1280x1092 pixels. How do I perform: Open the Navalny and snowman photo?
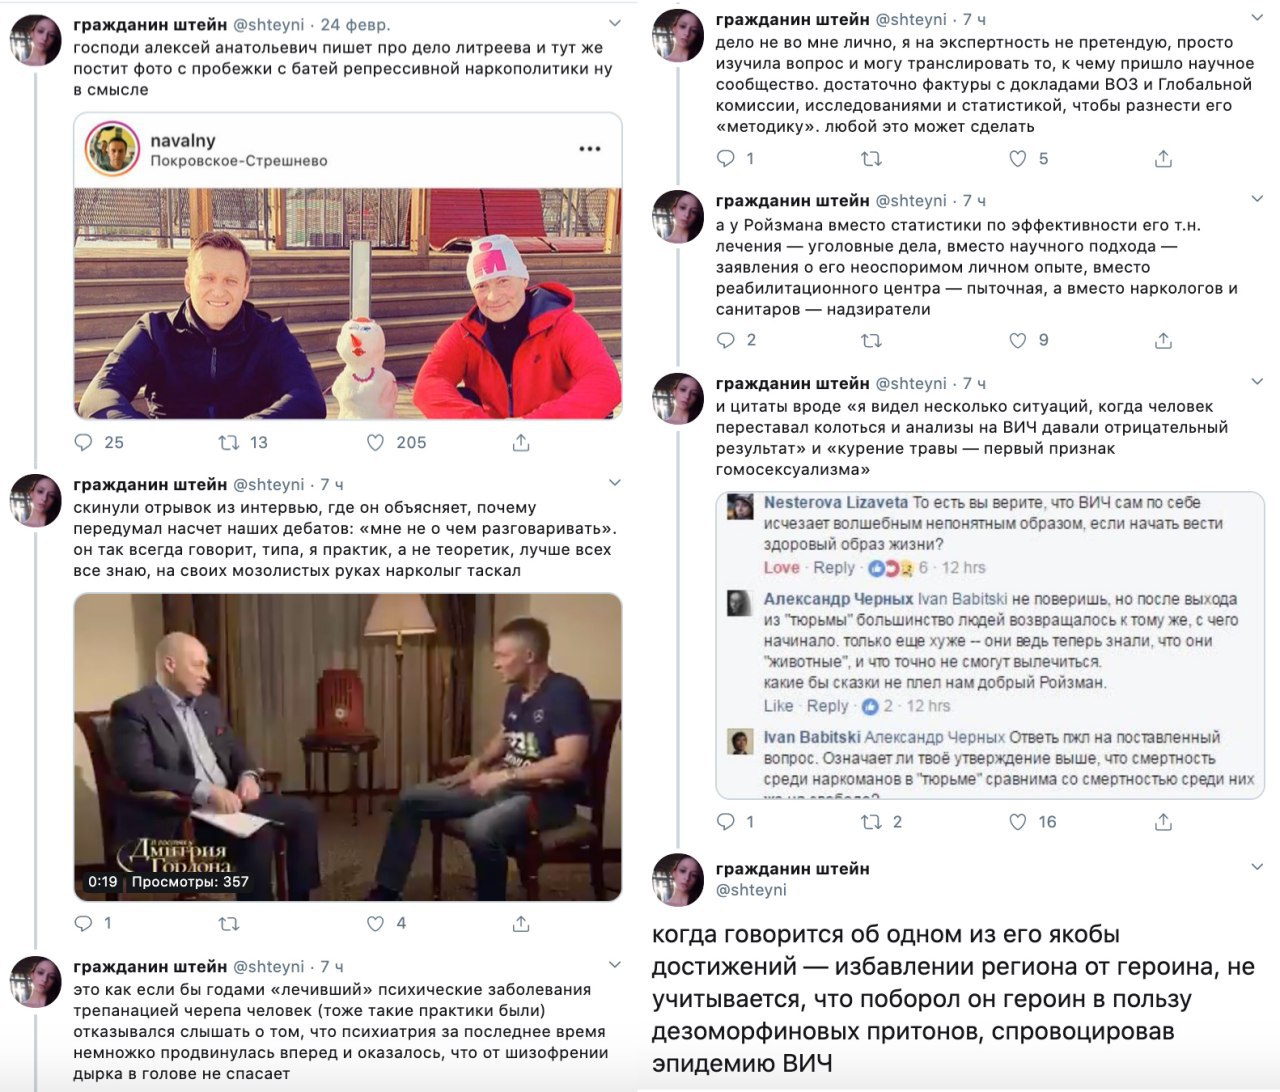348,303
